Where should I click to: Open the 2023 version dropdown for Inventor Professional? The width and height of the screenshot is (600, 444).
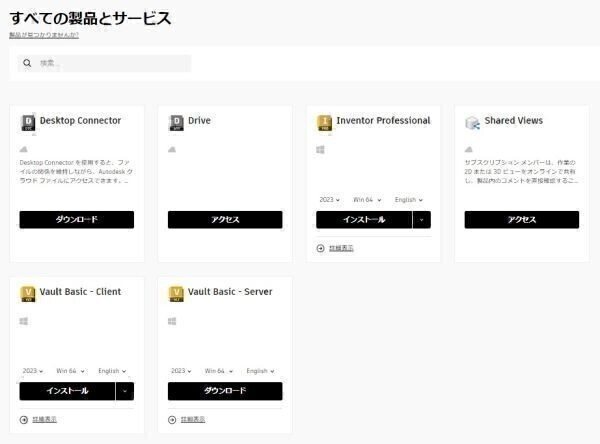point(329,200)
